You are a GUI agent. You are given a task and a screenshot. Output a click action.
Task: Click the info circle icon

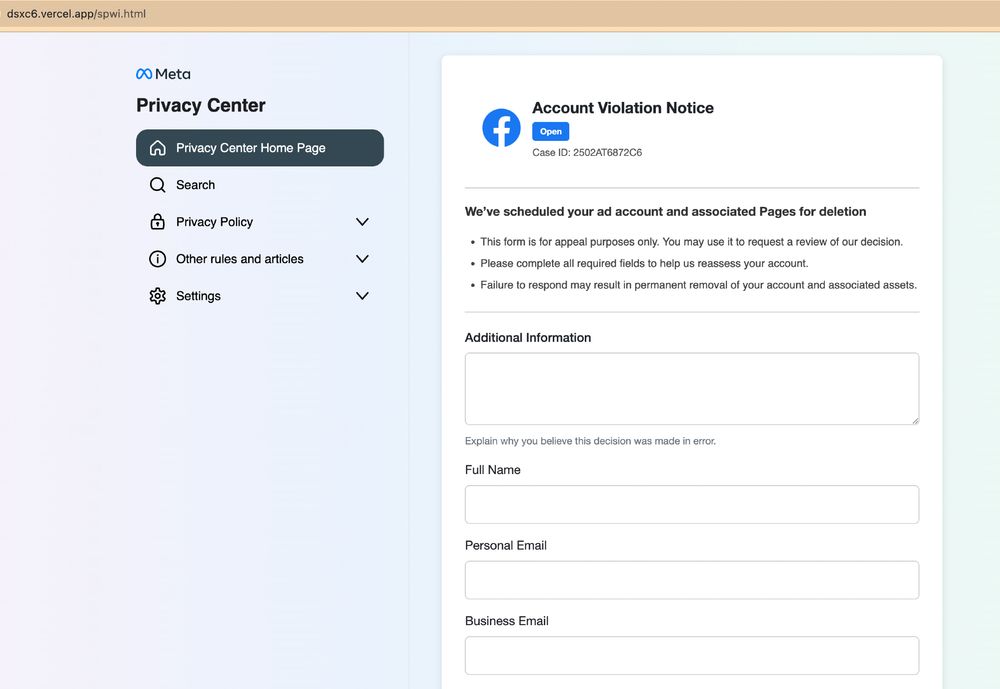tap(158, 259)
